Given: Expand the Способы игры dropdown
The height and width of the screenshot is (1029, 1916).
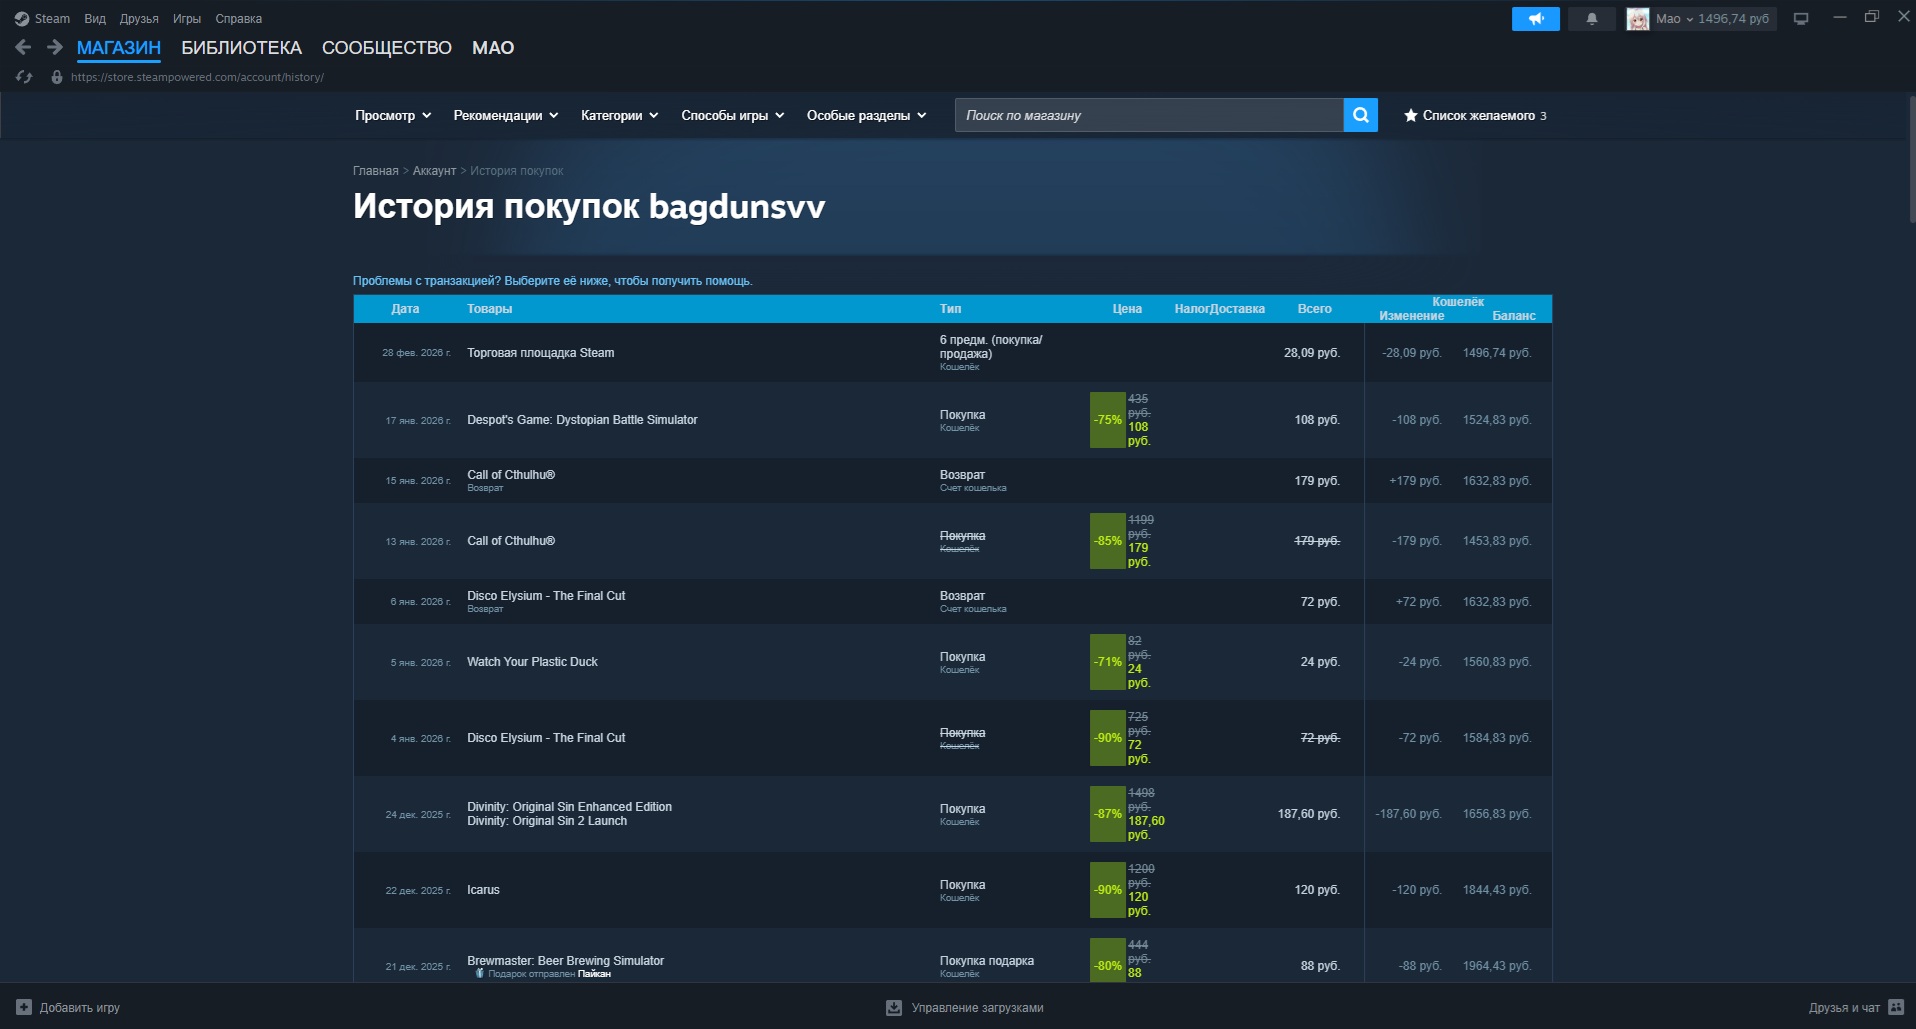Looking at the screenshot, I should point(733,115).
